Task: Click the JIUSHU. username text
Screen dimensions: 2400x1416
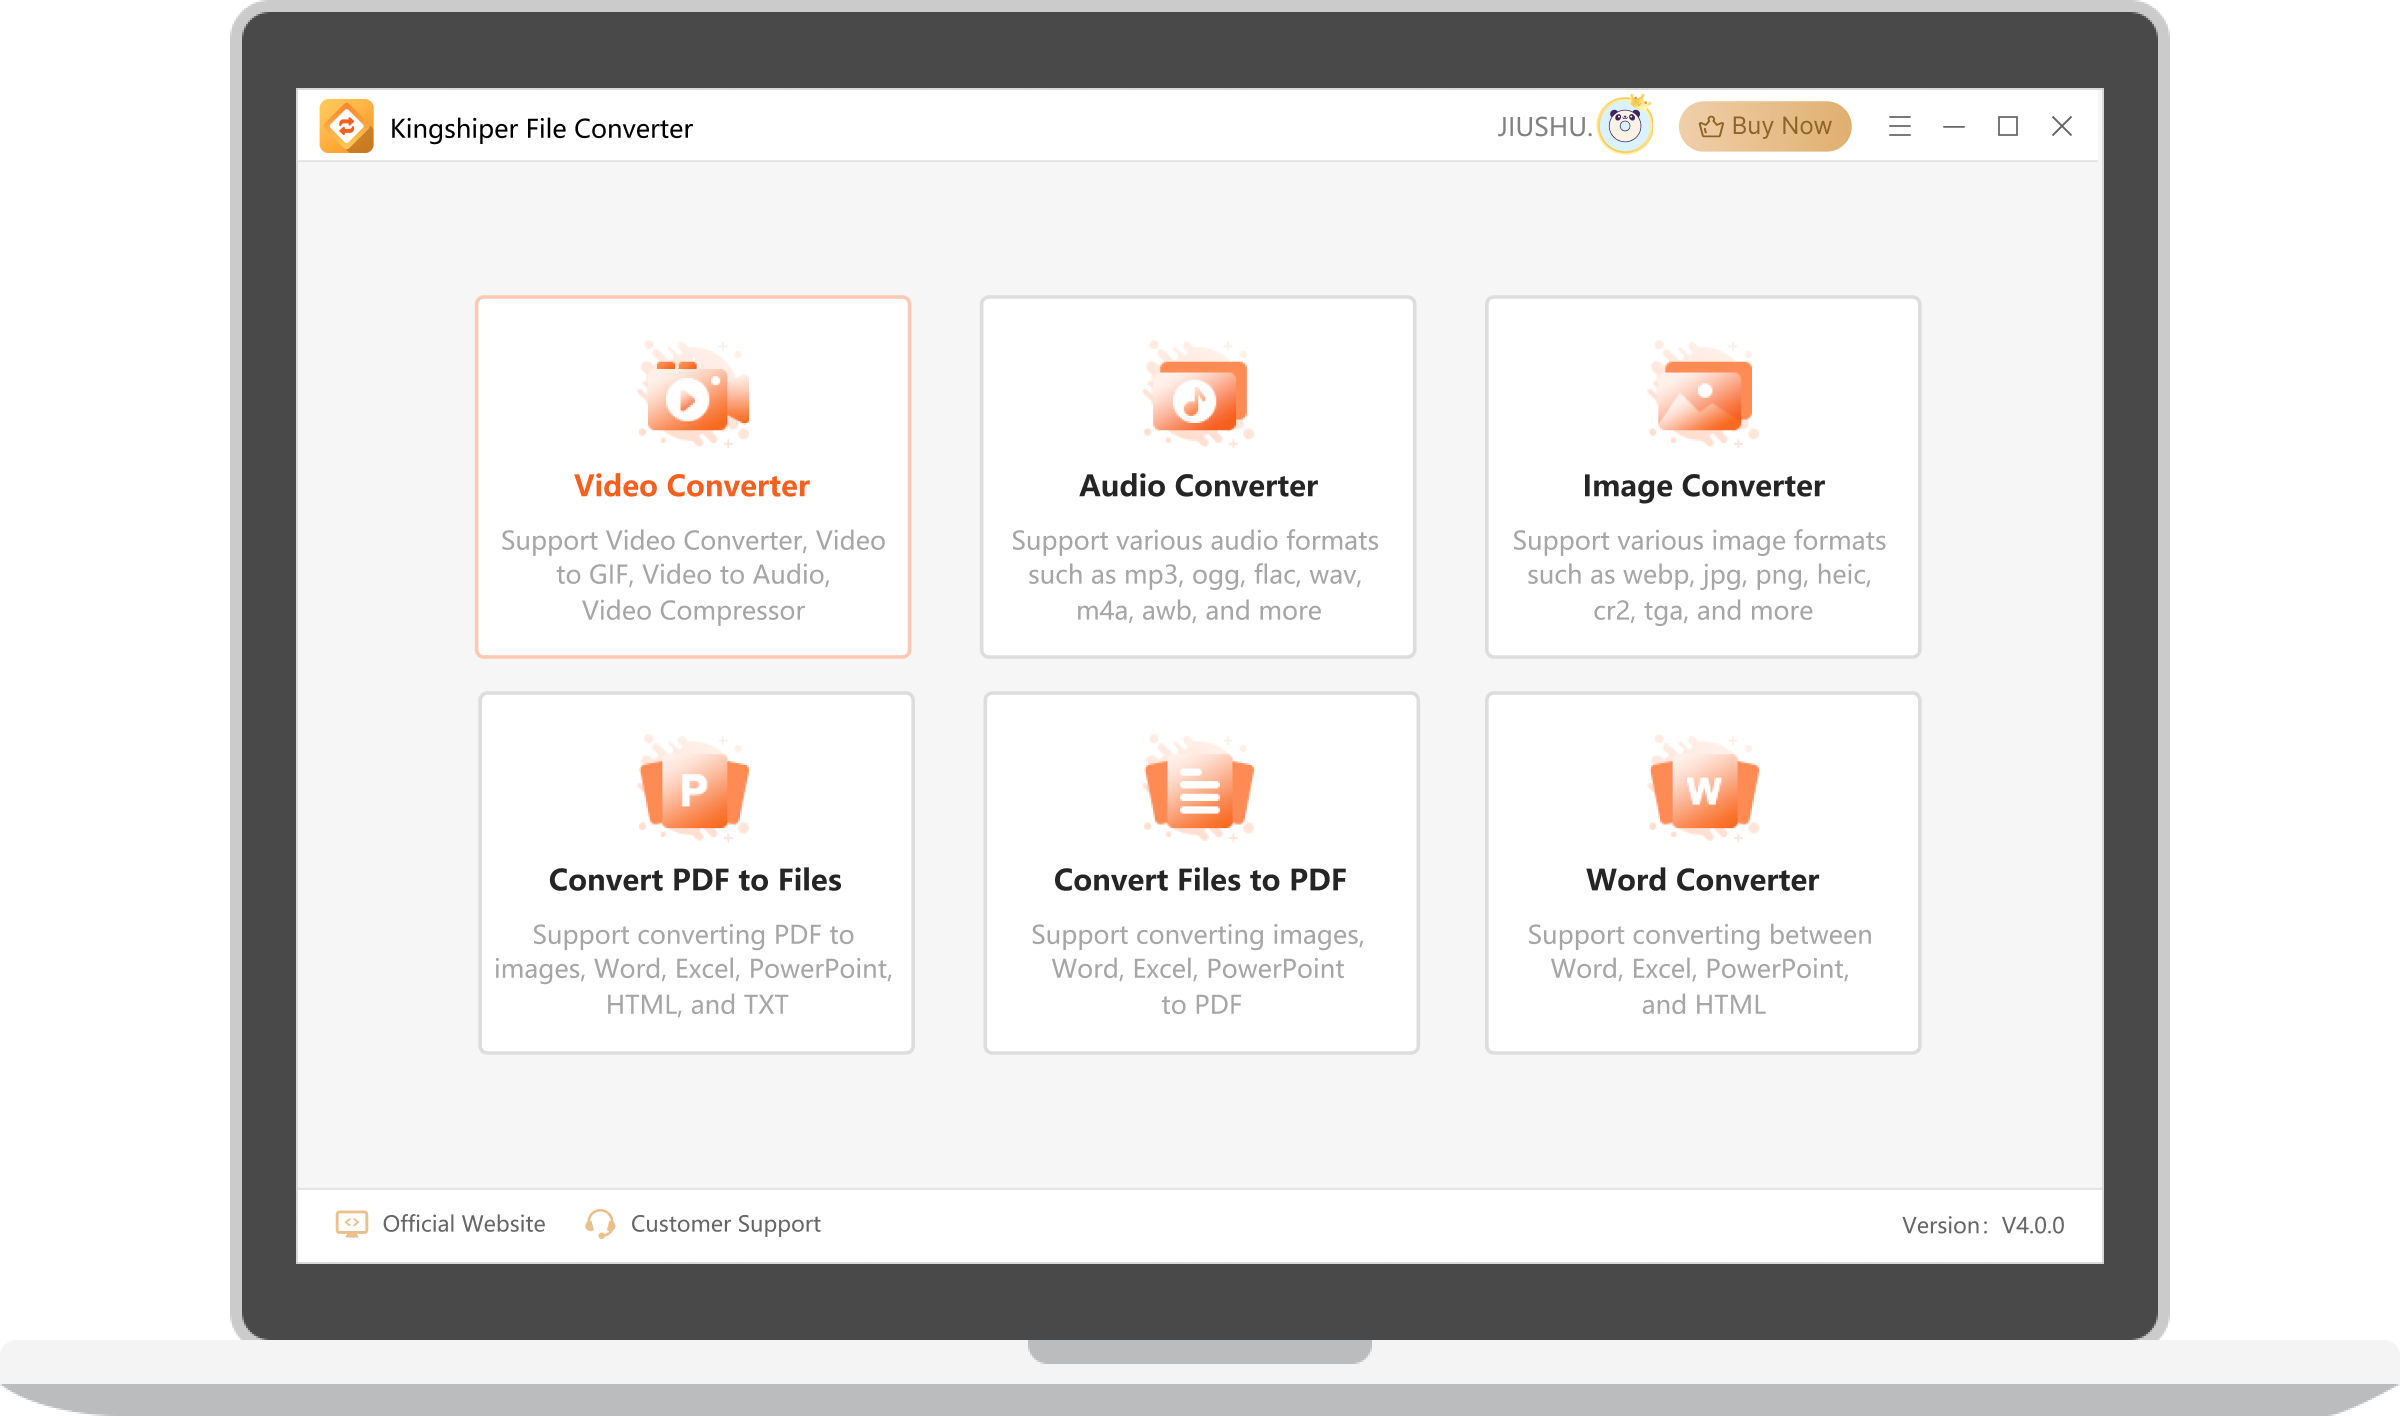Action: coord(1544,127)
